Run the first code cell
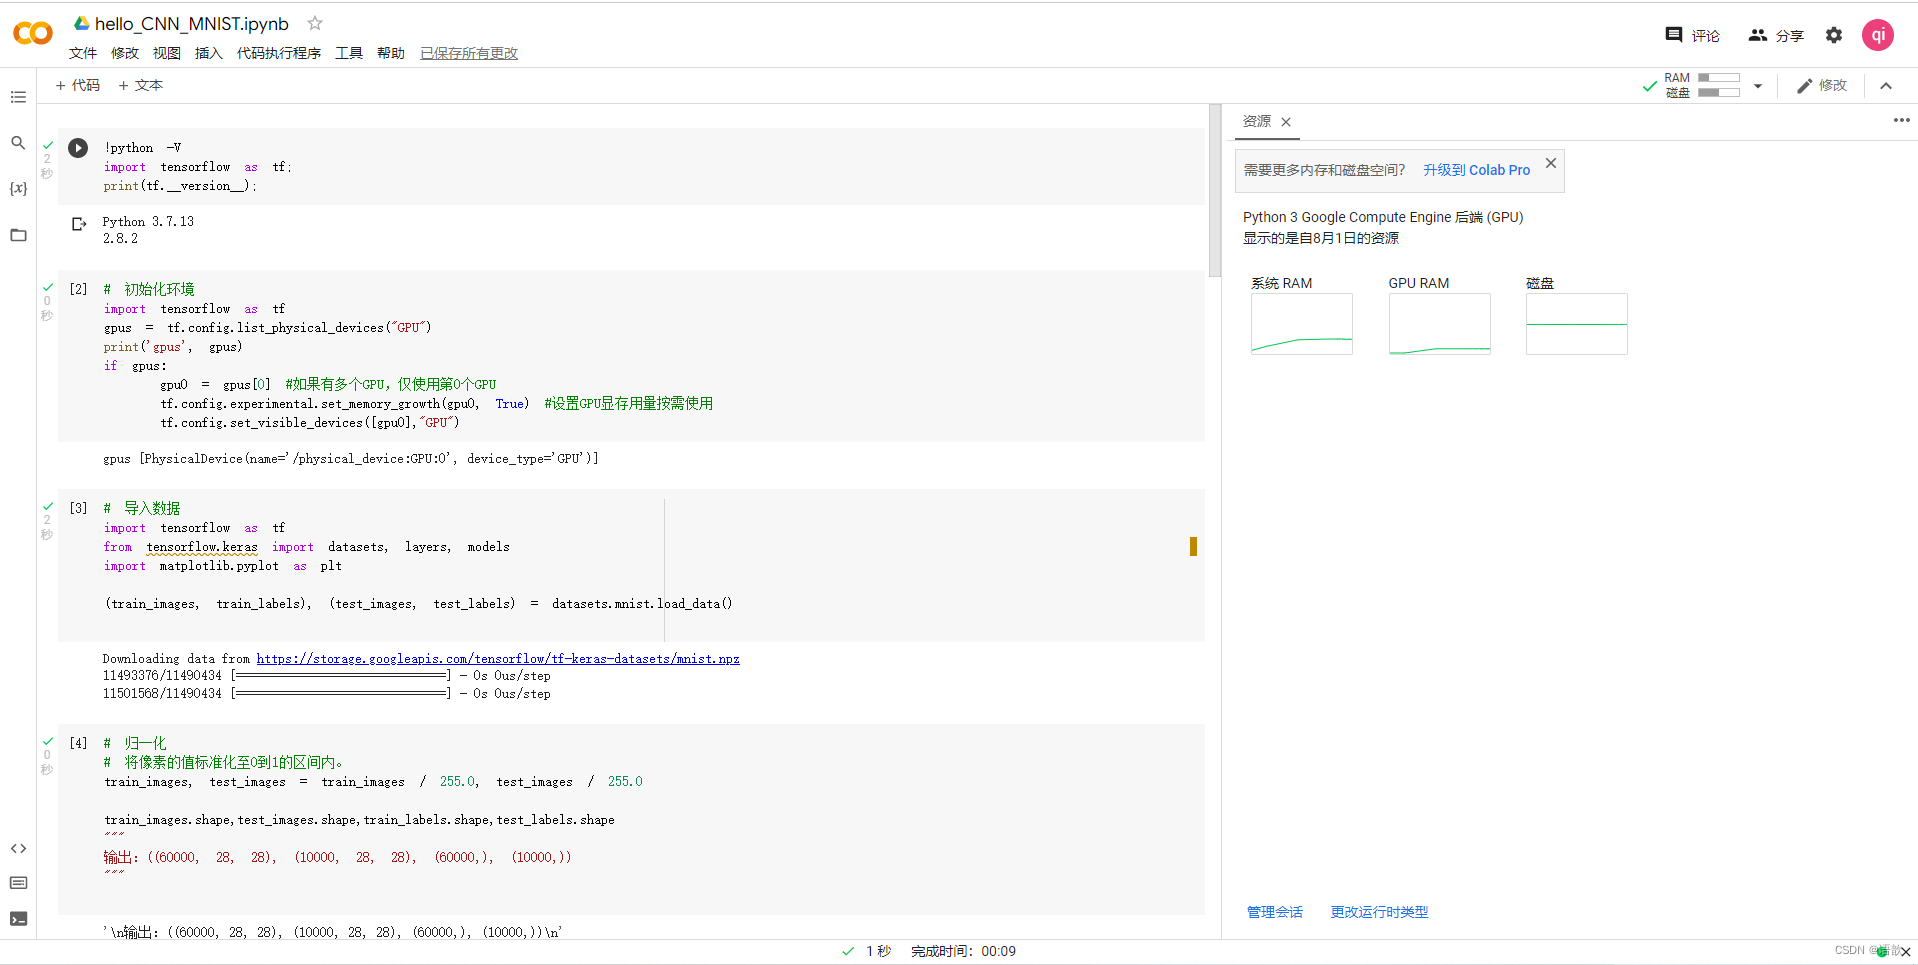 coord(78,147)
